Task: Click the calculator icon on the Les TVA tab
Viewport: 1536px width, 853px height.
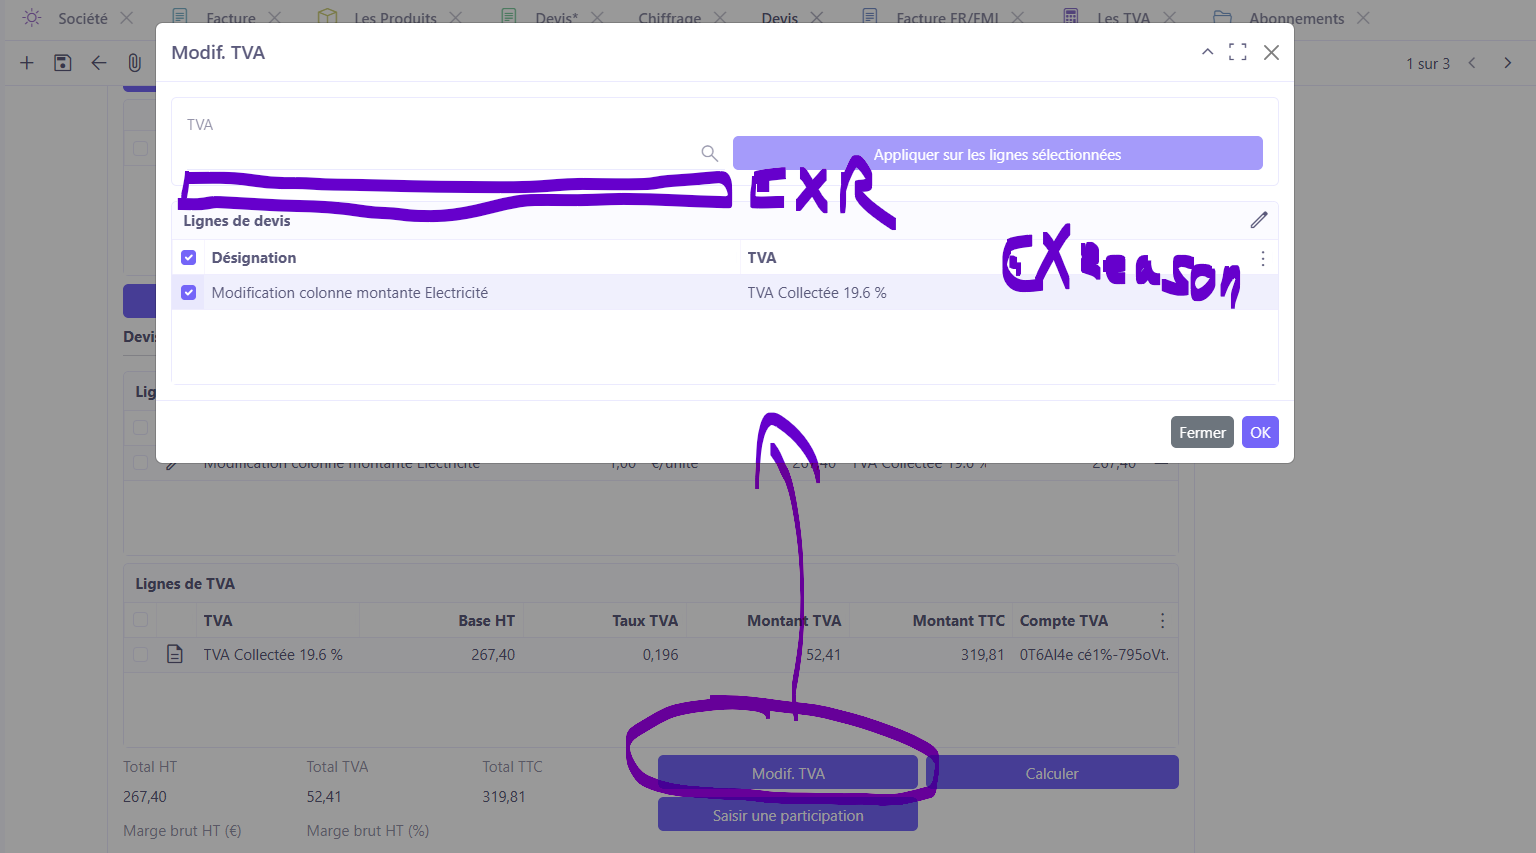Action: (x=1071, y=17)
